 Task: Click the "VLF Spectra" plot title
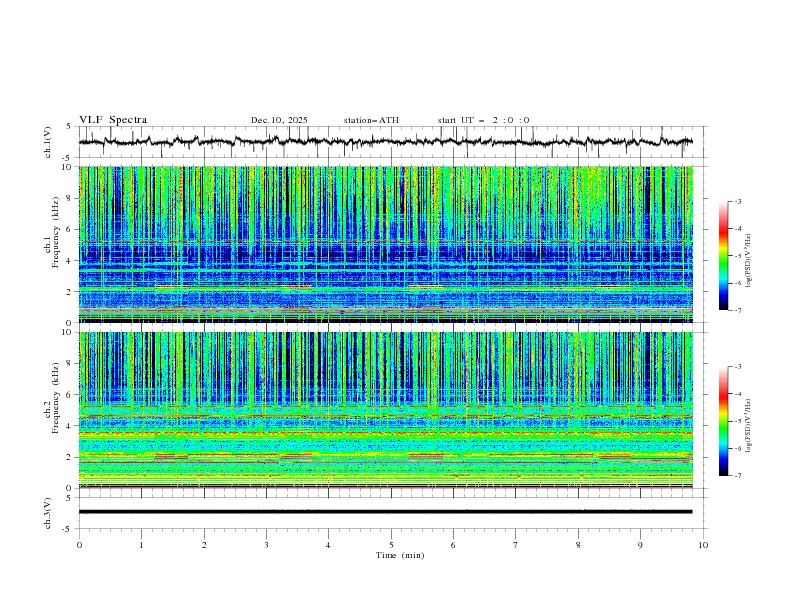point(113,120)
